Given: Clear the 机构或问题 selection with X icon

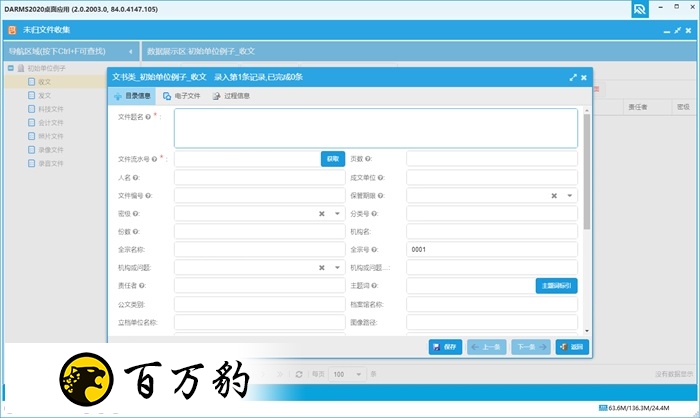Looking at the screenshot, I should (x=322, y=267).
